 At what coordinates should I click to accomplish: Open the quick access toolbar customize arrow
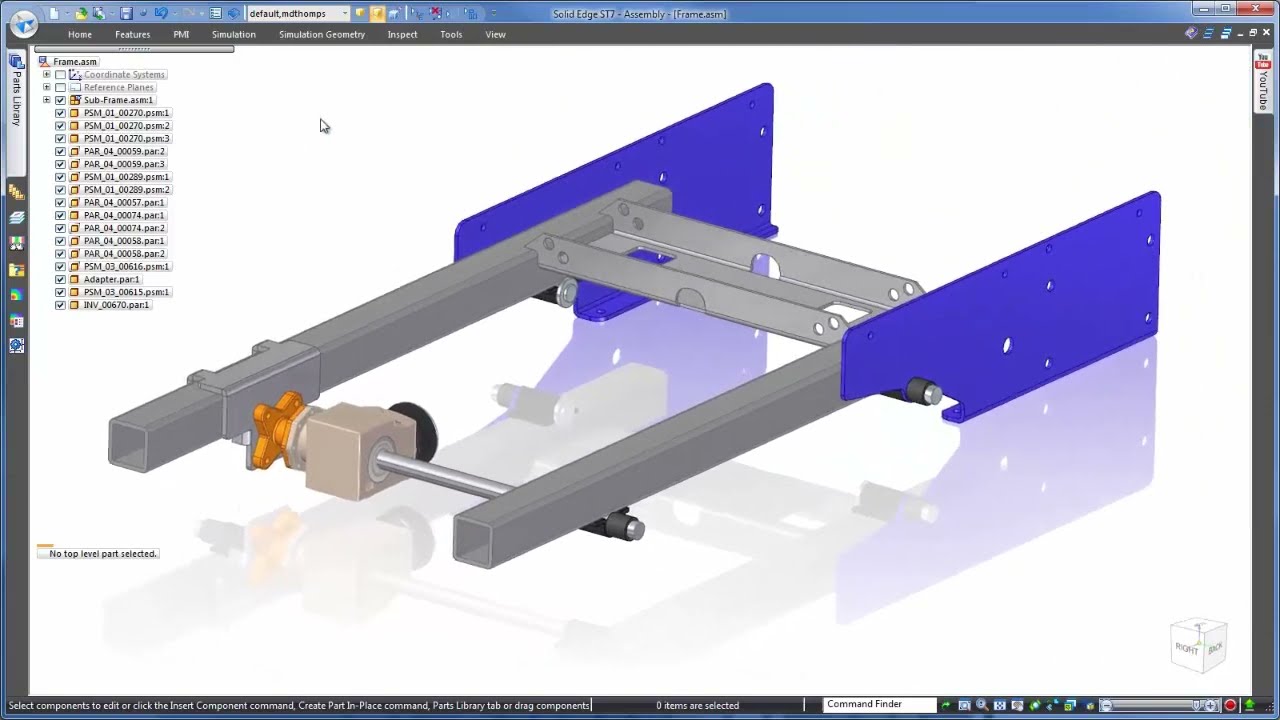(x=493, y=14)
